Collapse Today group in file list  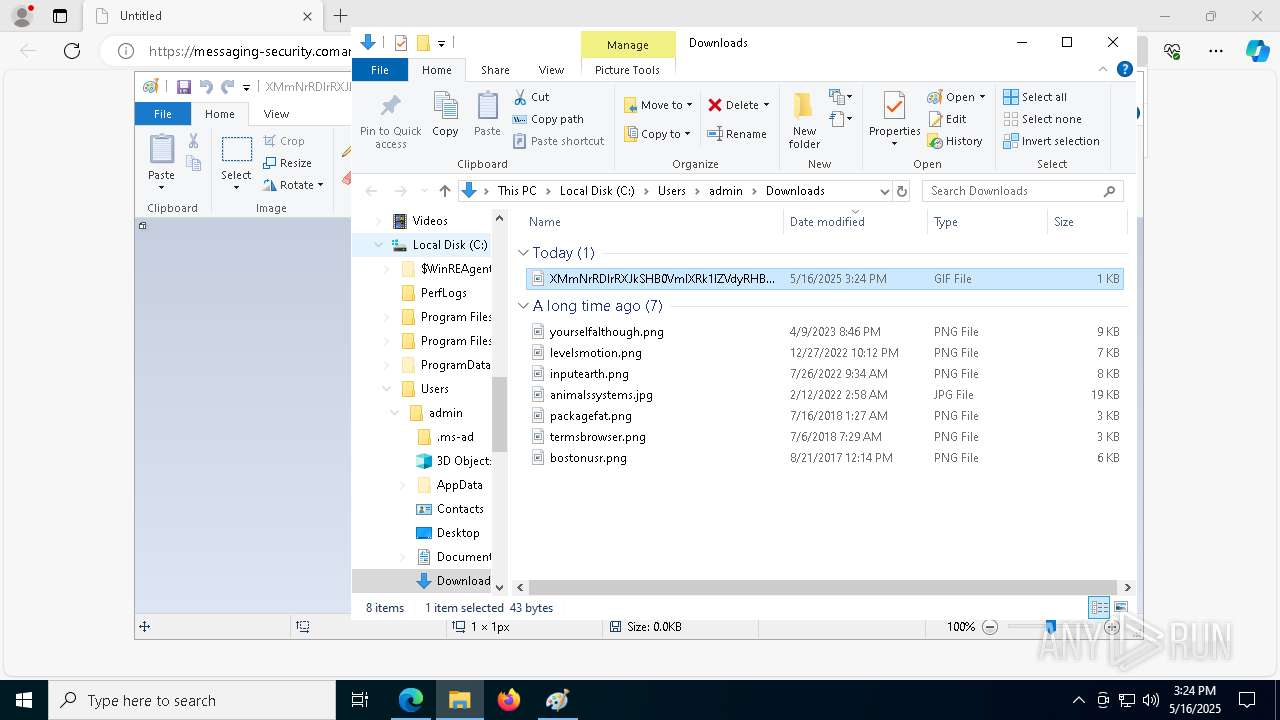523,253
